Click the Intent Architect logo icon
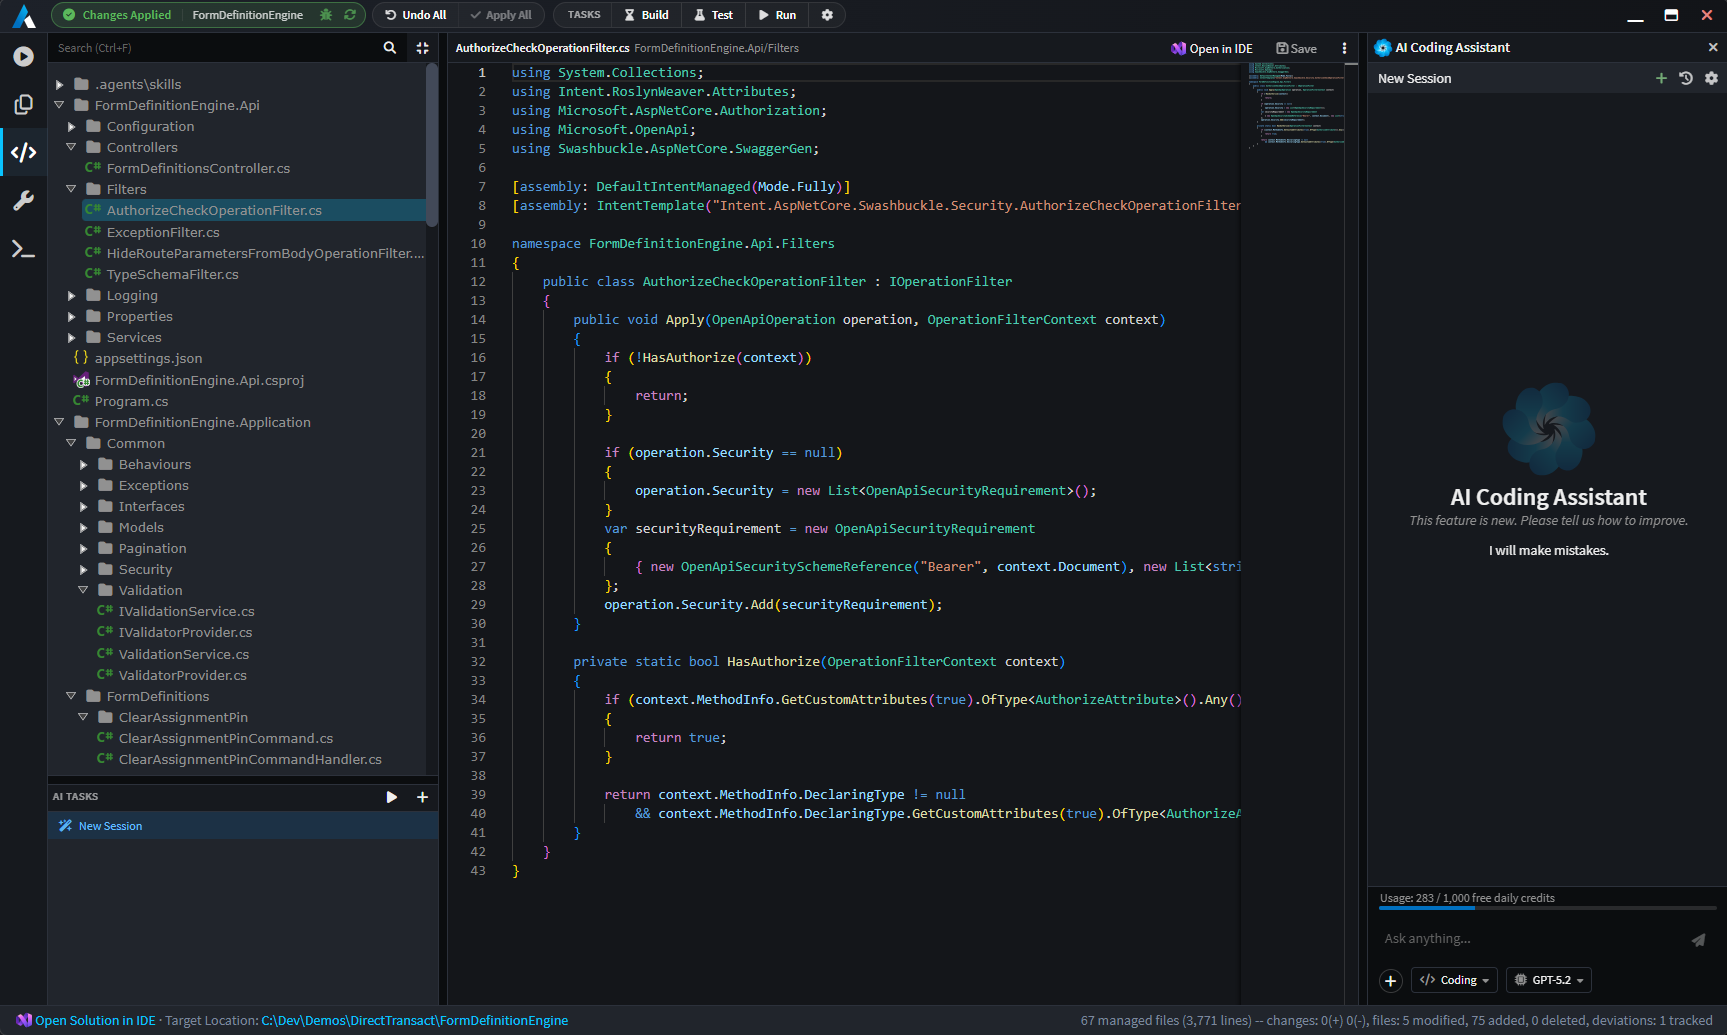 click(23, 15)
